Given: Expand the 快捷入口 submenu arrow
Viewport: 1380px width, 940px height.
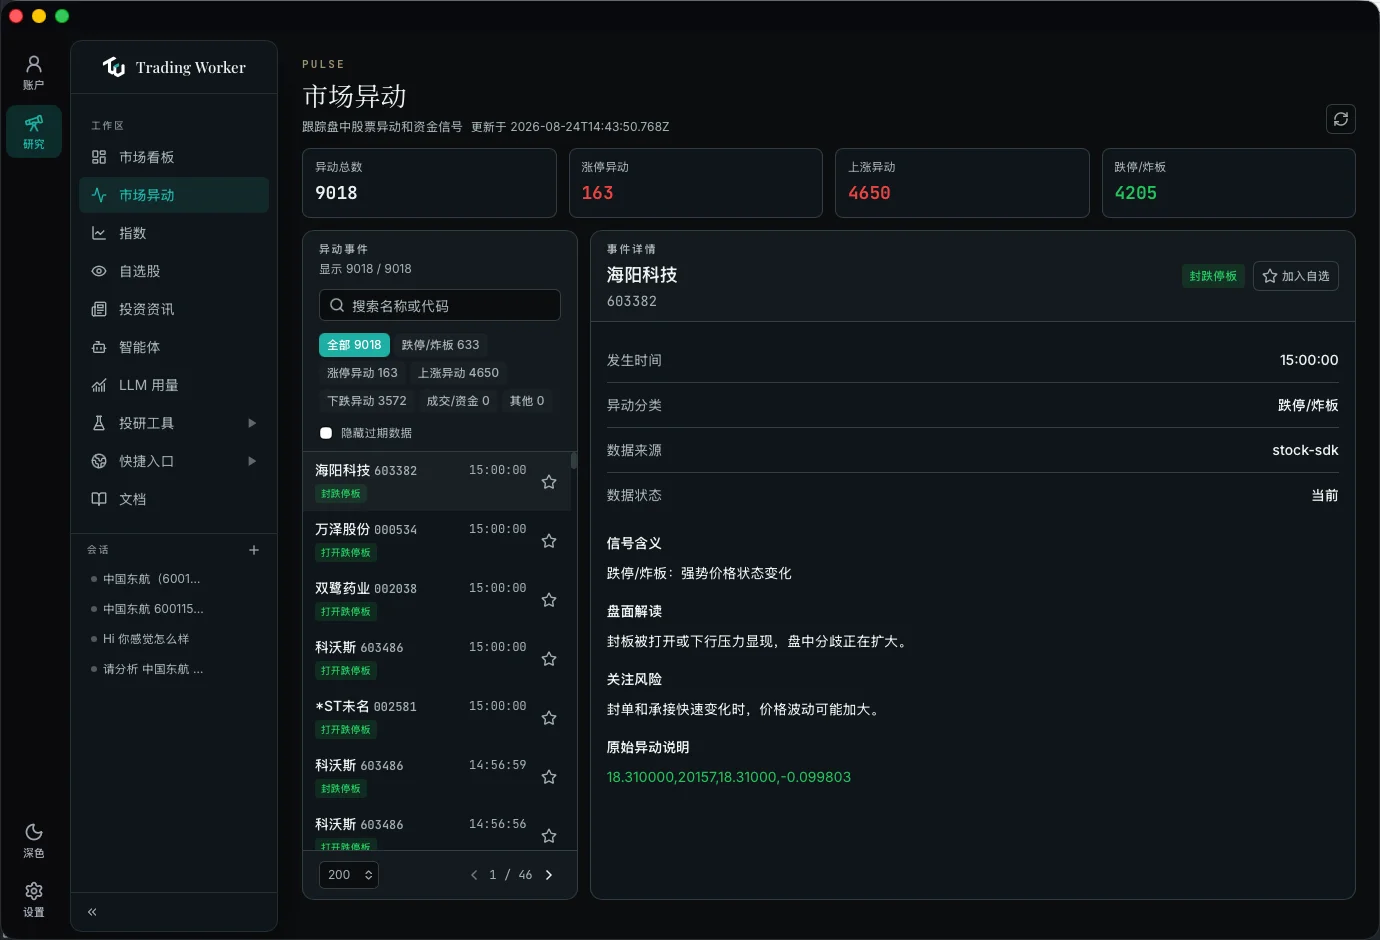Looking at the screenshot, I should tap(252, 461).
